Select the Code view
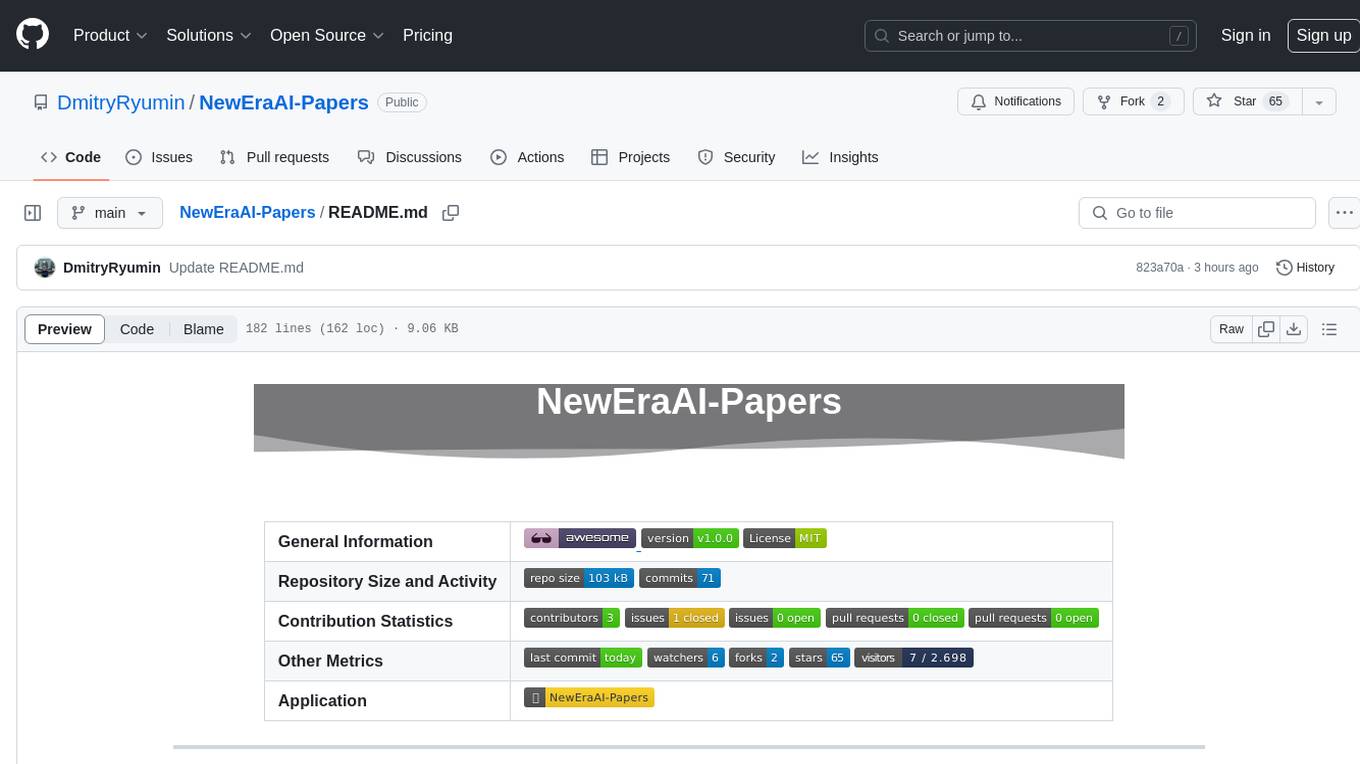The image size is (1360, 764). click(137, 329)
